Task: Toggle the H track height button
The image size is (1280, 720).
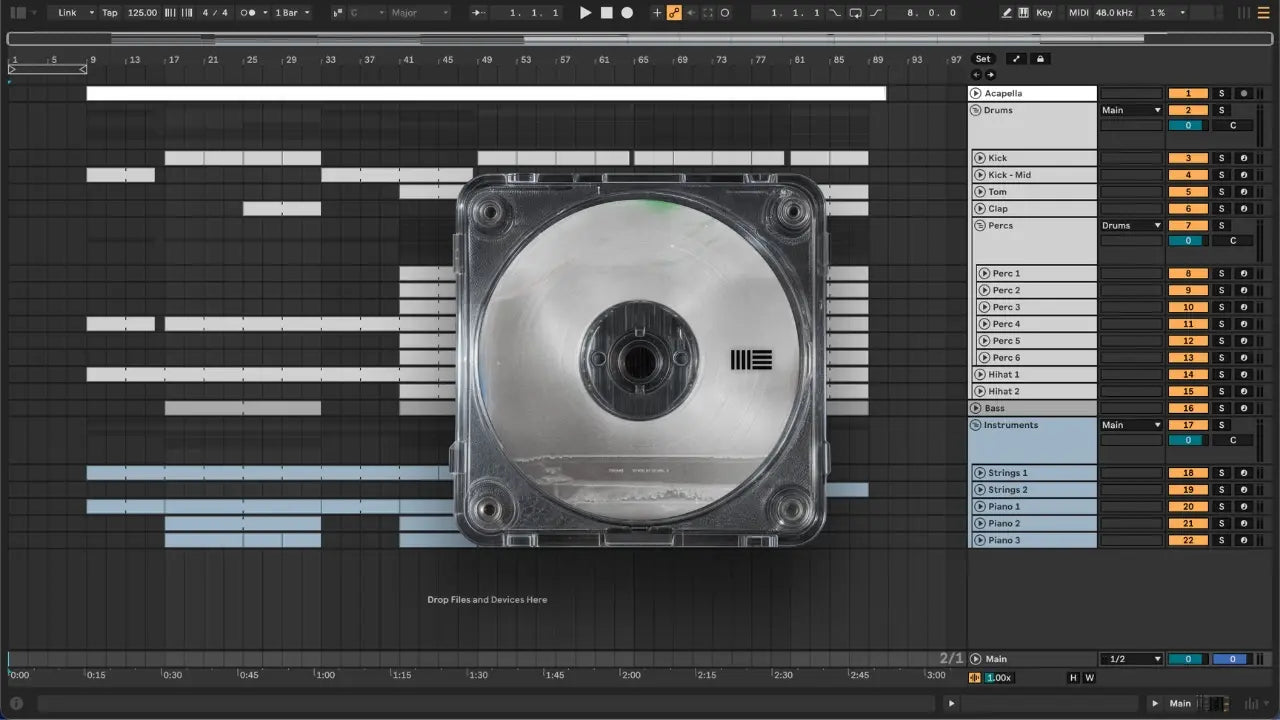Action: [1074, 678]
